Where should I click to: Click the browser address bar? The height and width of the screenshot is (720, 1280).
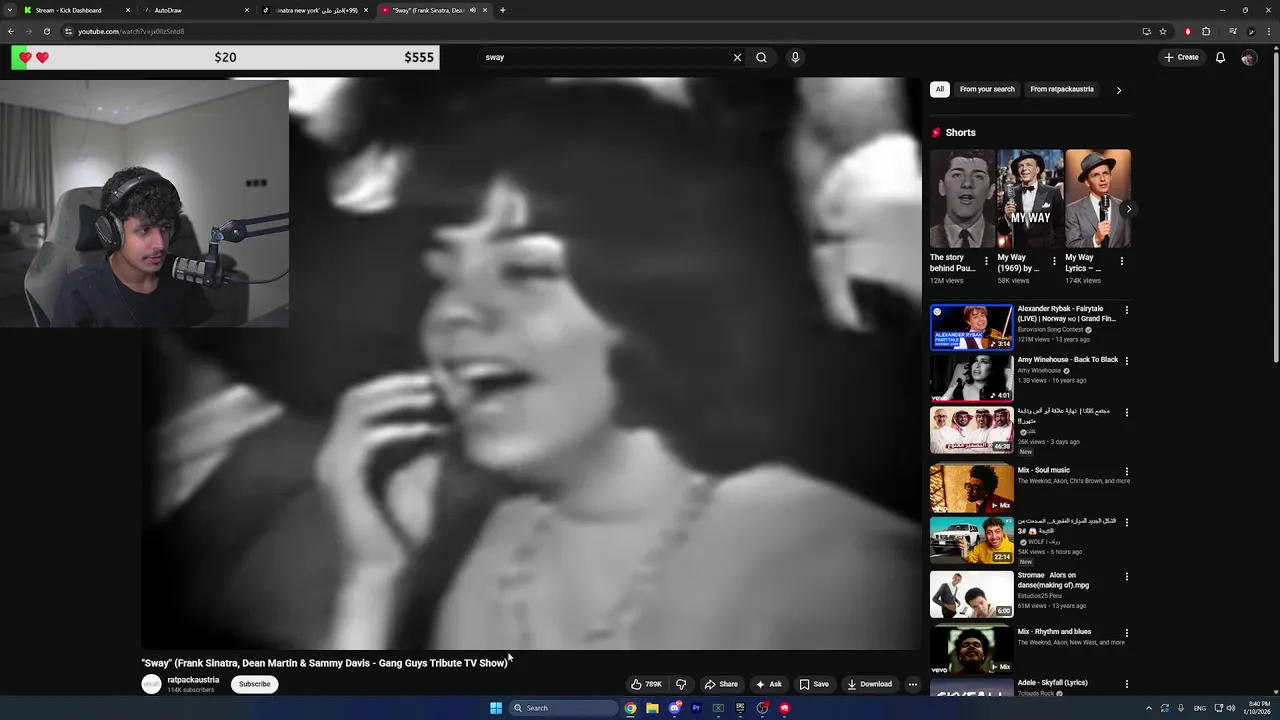point(600,31)
